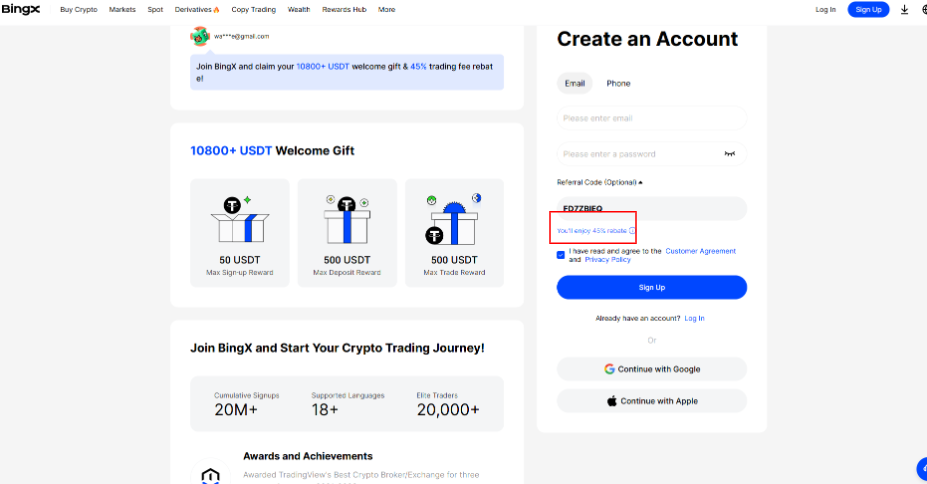The height and width of the screenshot is (484, 927).
Task: Click the referrer email wa***e@gmail.com
Action: coord(241,36)
